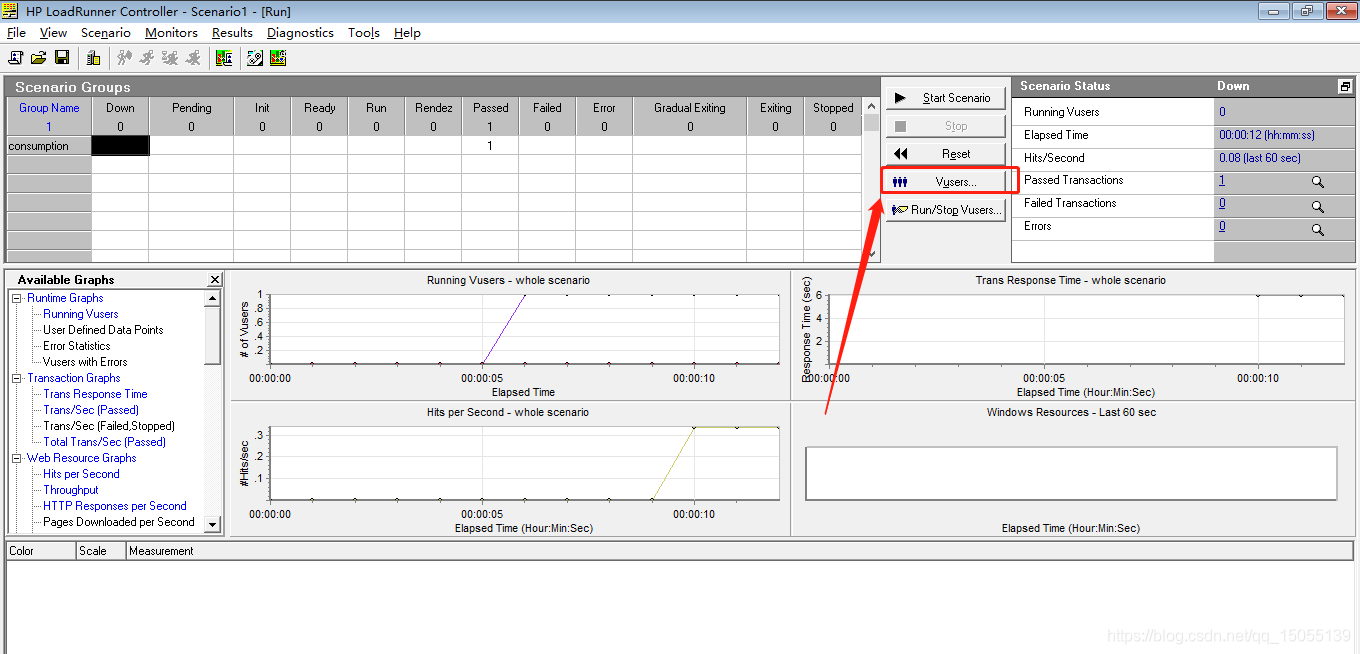The height and width of the screenshot is (654, 1360).
Task: Click the Passed Transactions count link
Action: coord(1222,181)
